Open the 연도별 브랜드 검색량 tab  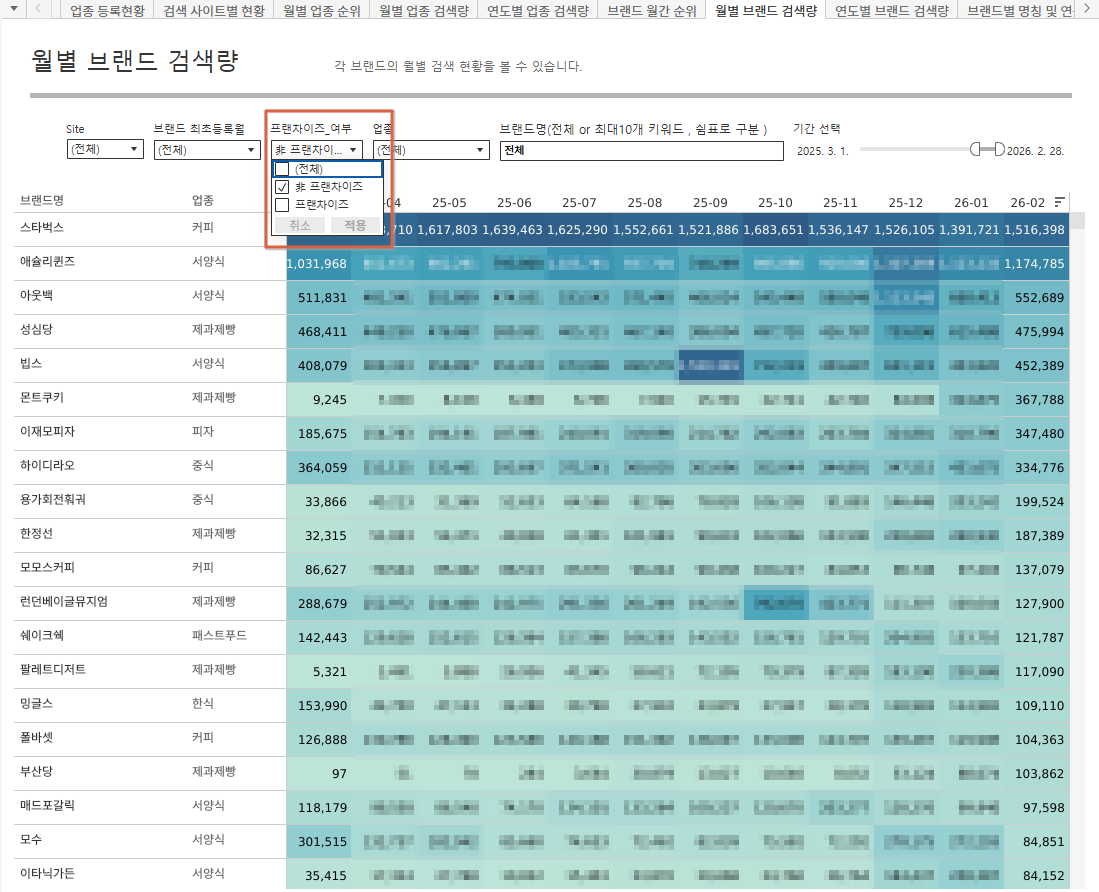(891, 11)
